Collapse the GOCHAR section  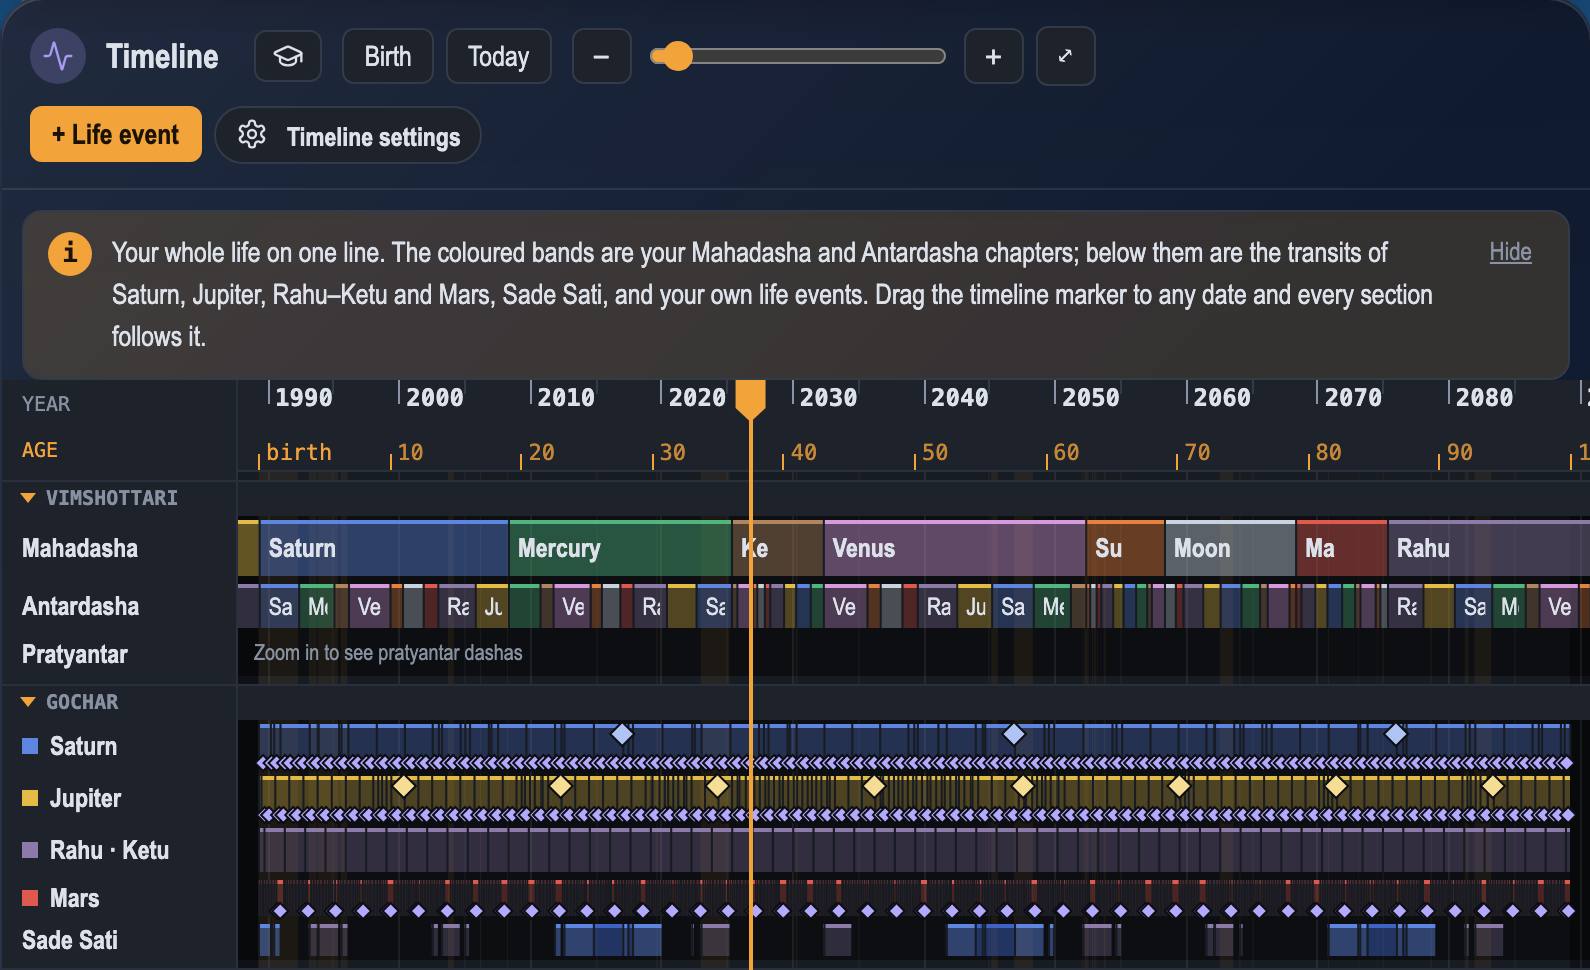(x=28, y=702)
